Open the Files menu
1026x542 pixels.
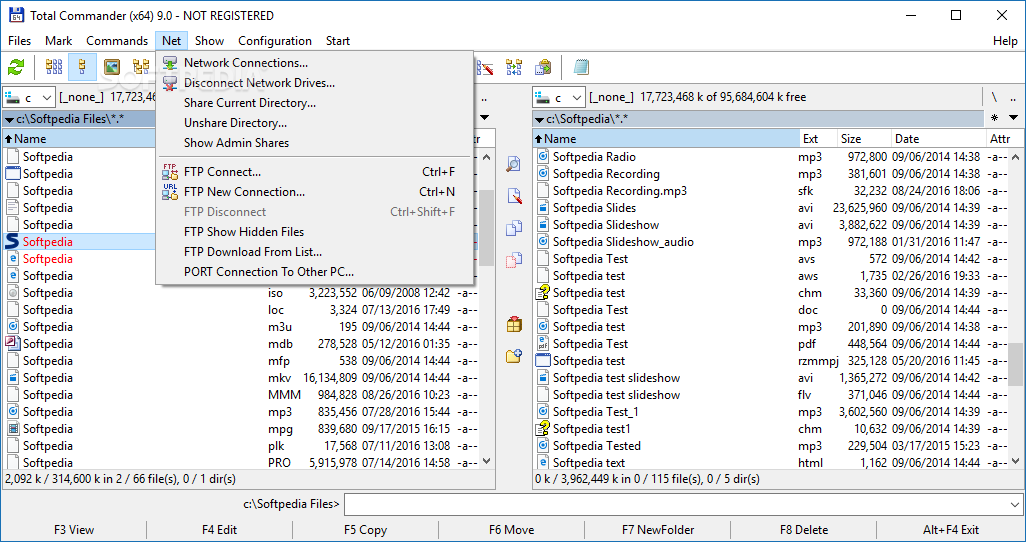tap(20, 41)
